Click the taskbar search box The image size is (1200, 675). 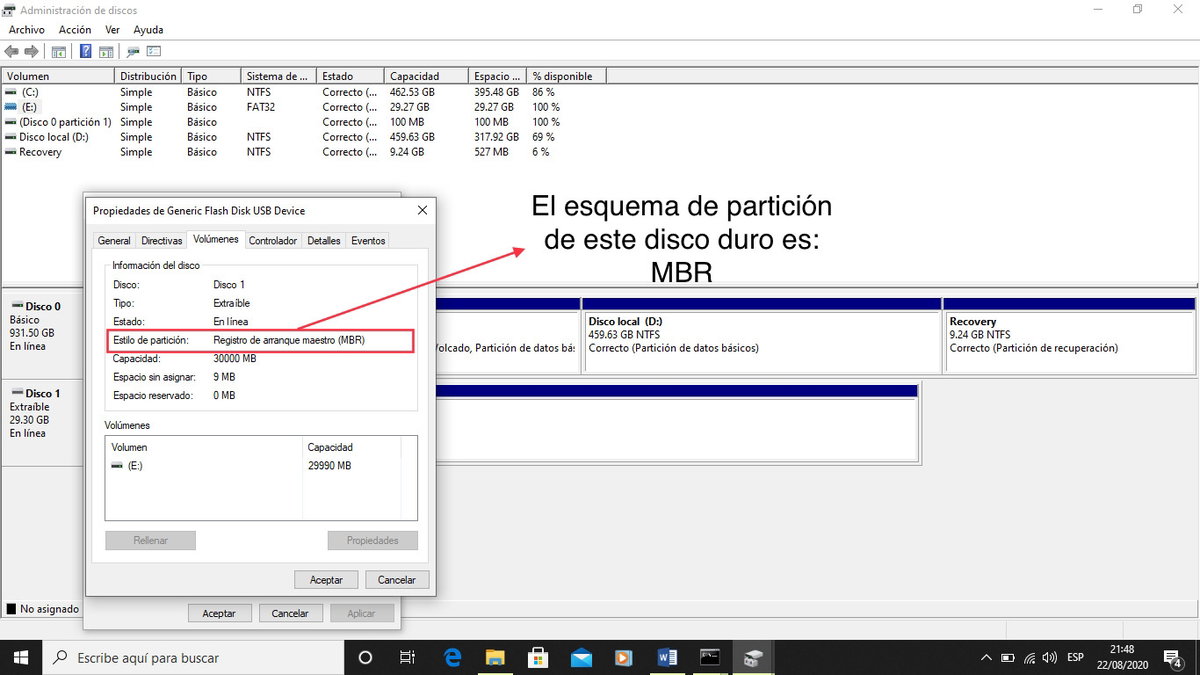192,657
